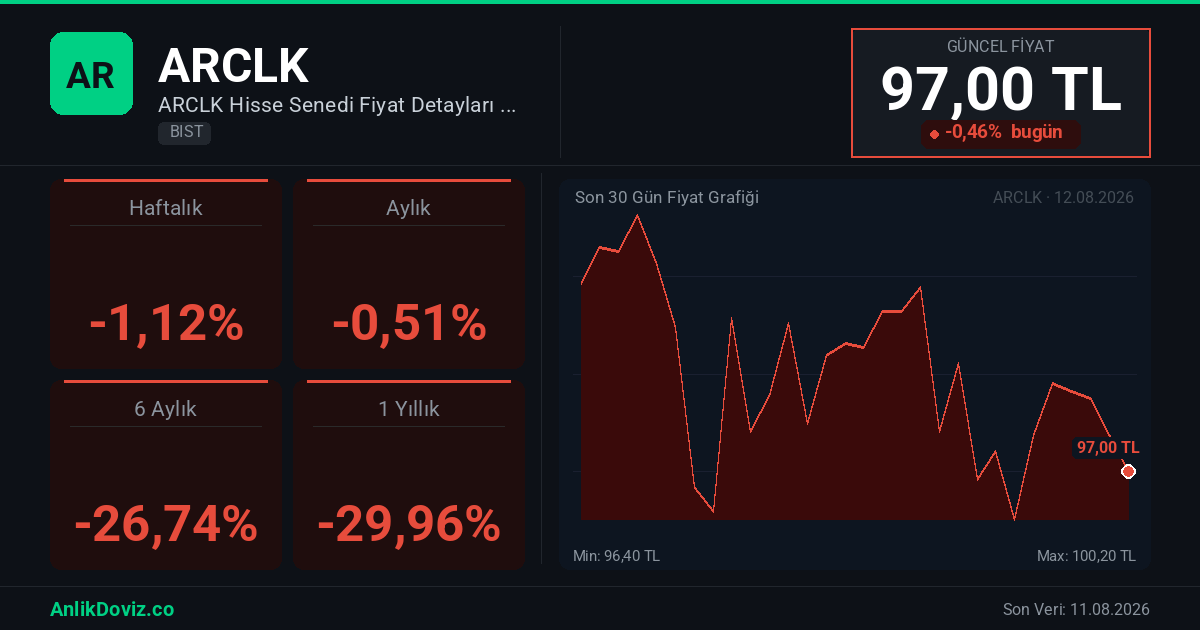Screen dimensions: 1200x630
Task: Click the ARCLK ticker heading
Action: click(x=233, y=66)
